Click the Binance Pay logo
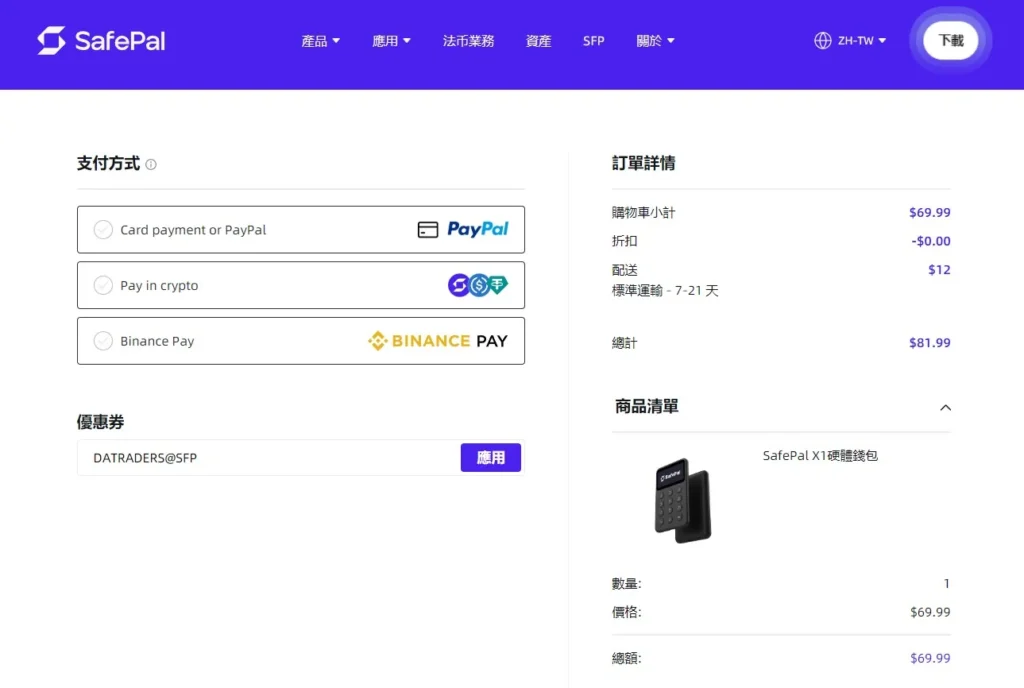The height and width of the screenshot is (688, 1024). (438, 341)
